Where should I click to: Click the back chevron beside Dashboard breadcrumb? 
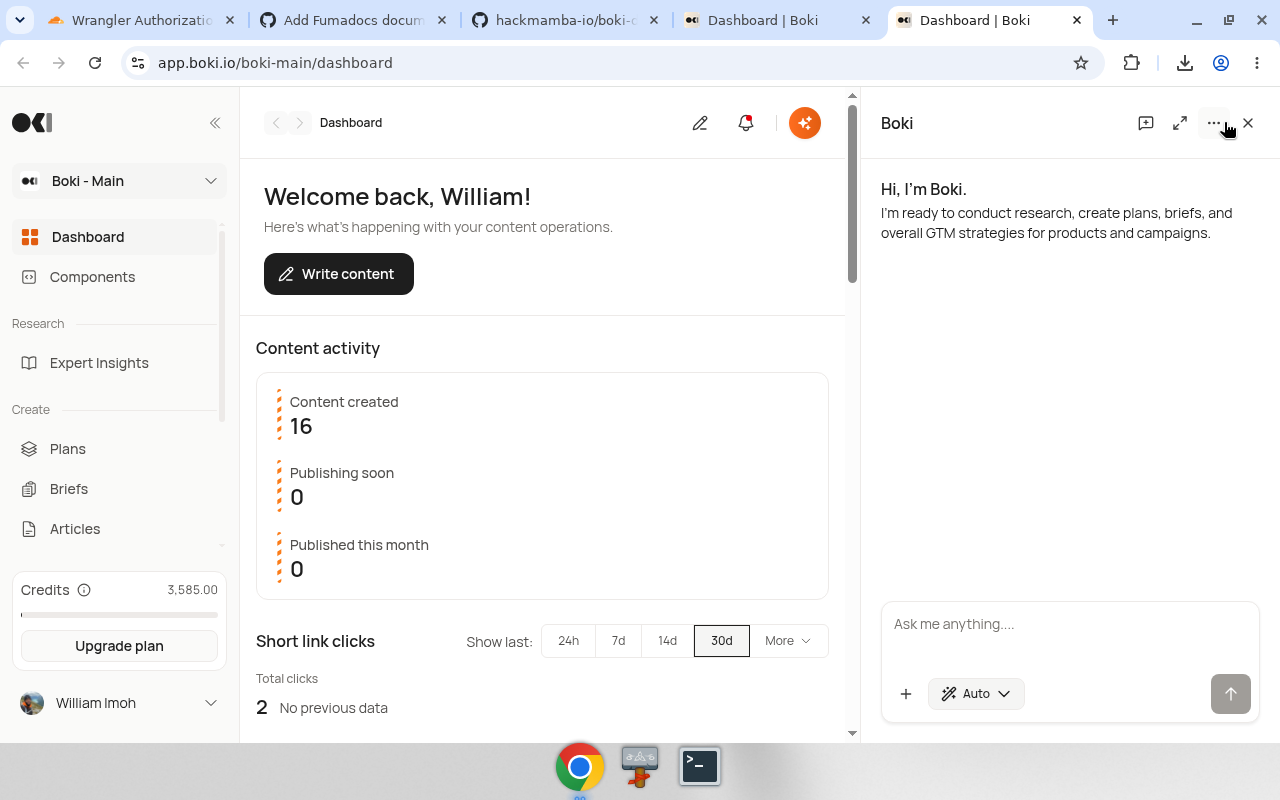click(x=276, y=123)
